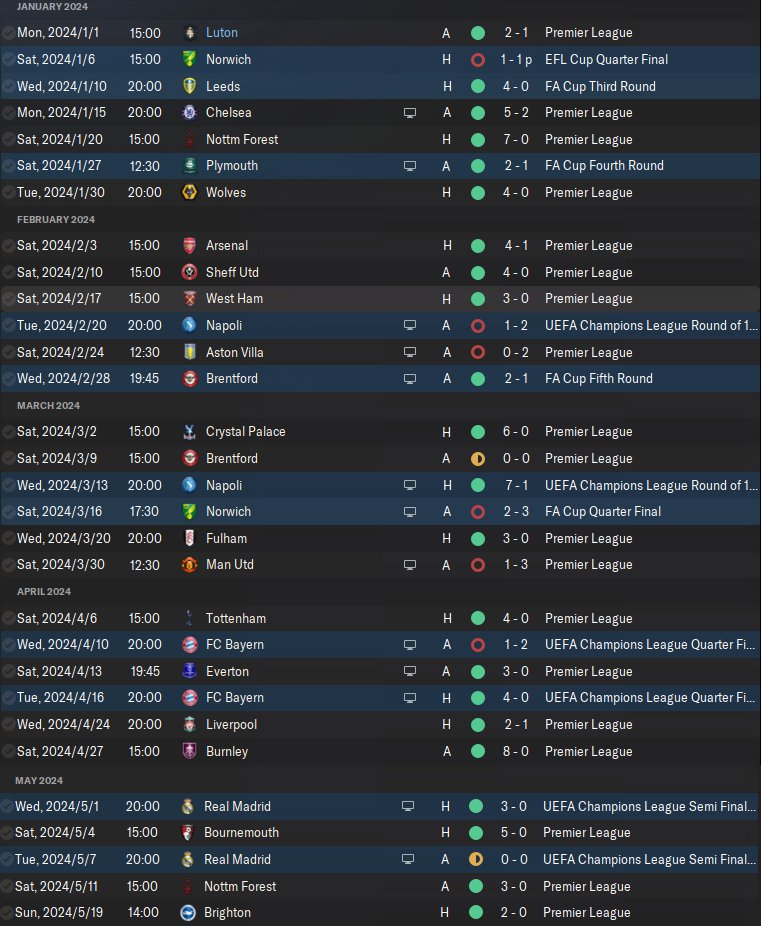
Task: Click the Tottenham club crest
Action: (x=189, y=619)
